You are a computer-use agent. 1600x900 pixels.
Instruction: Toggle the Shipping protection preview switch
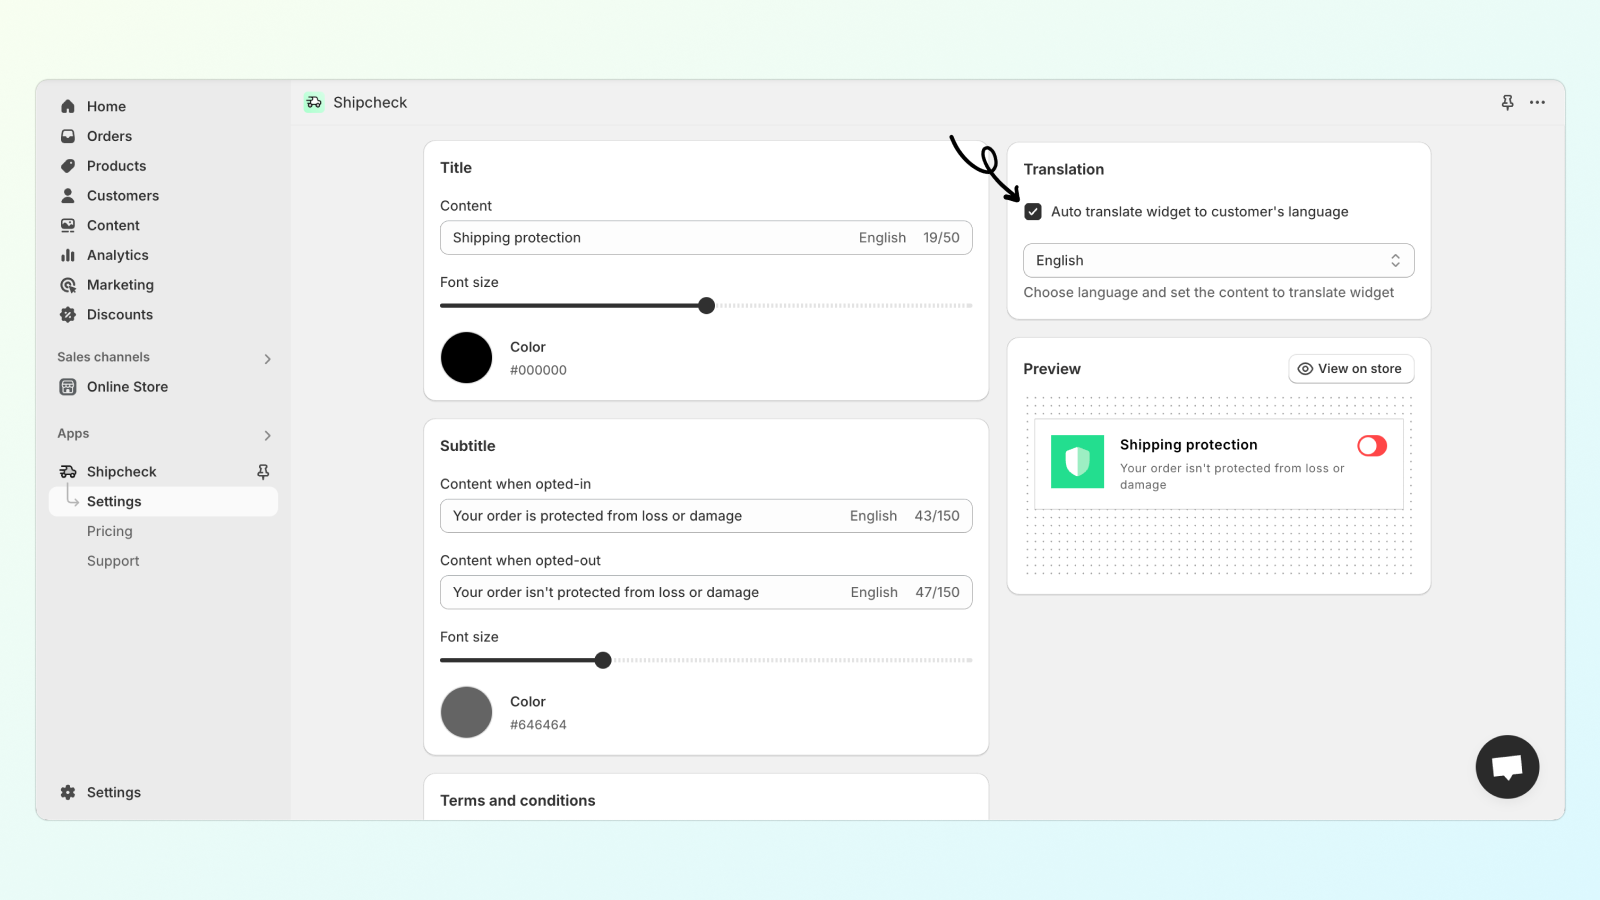(x=1372, y=446)
